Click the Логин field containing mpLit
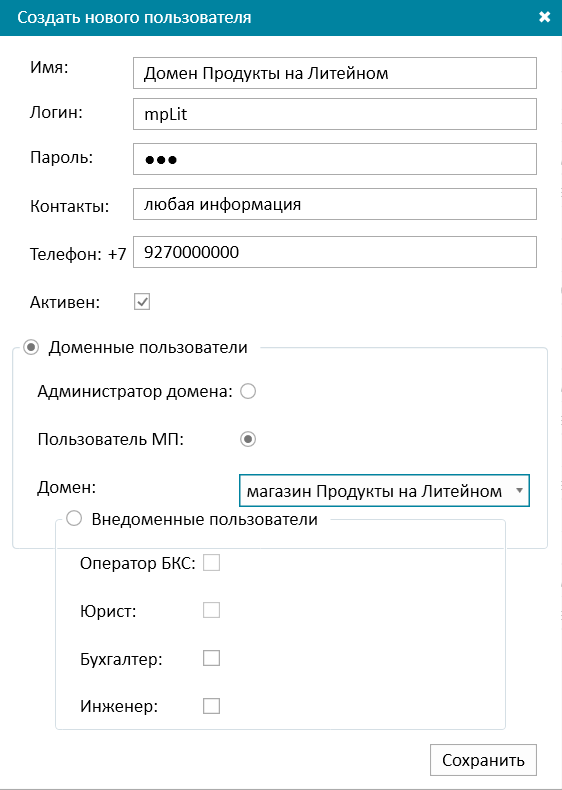562x790 pixels. pyautogui.click(x=335, y=114)
